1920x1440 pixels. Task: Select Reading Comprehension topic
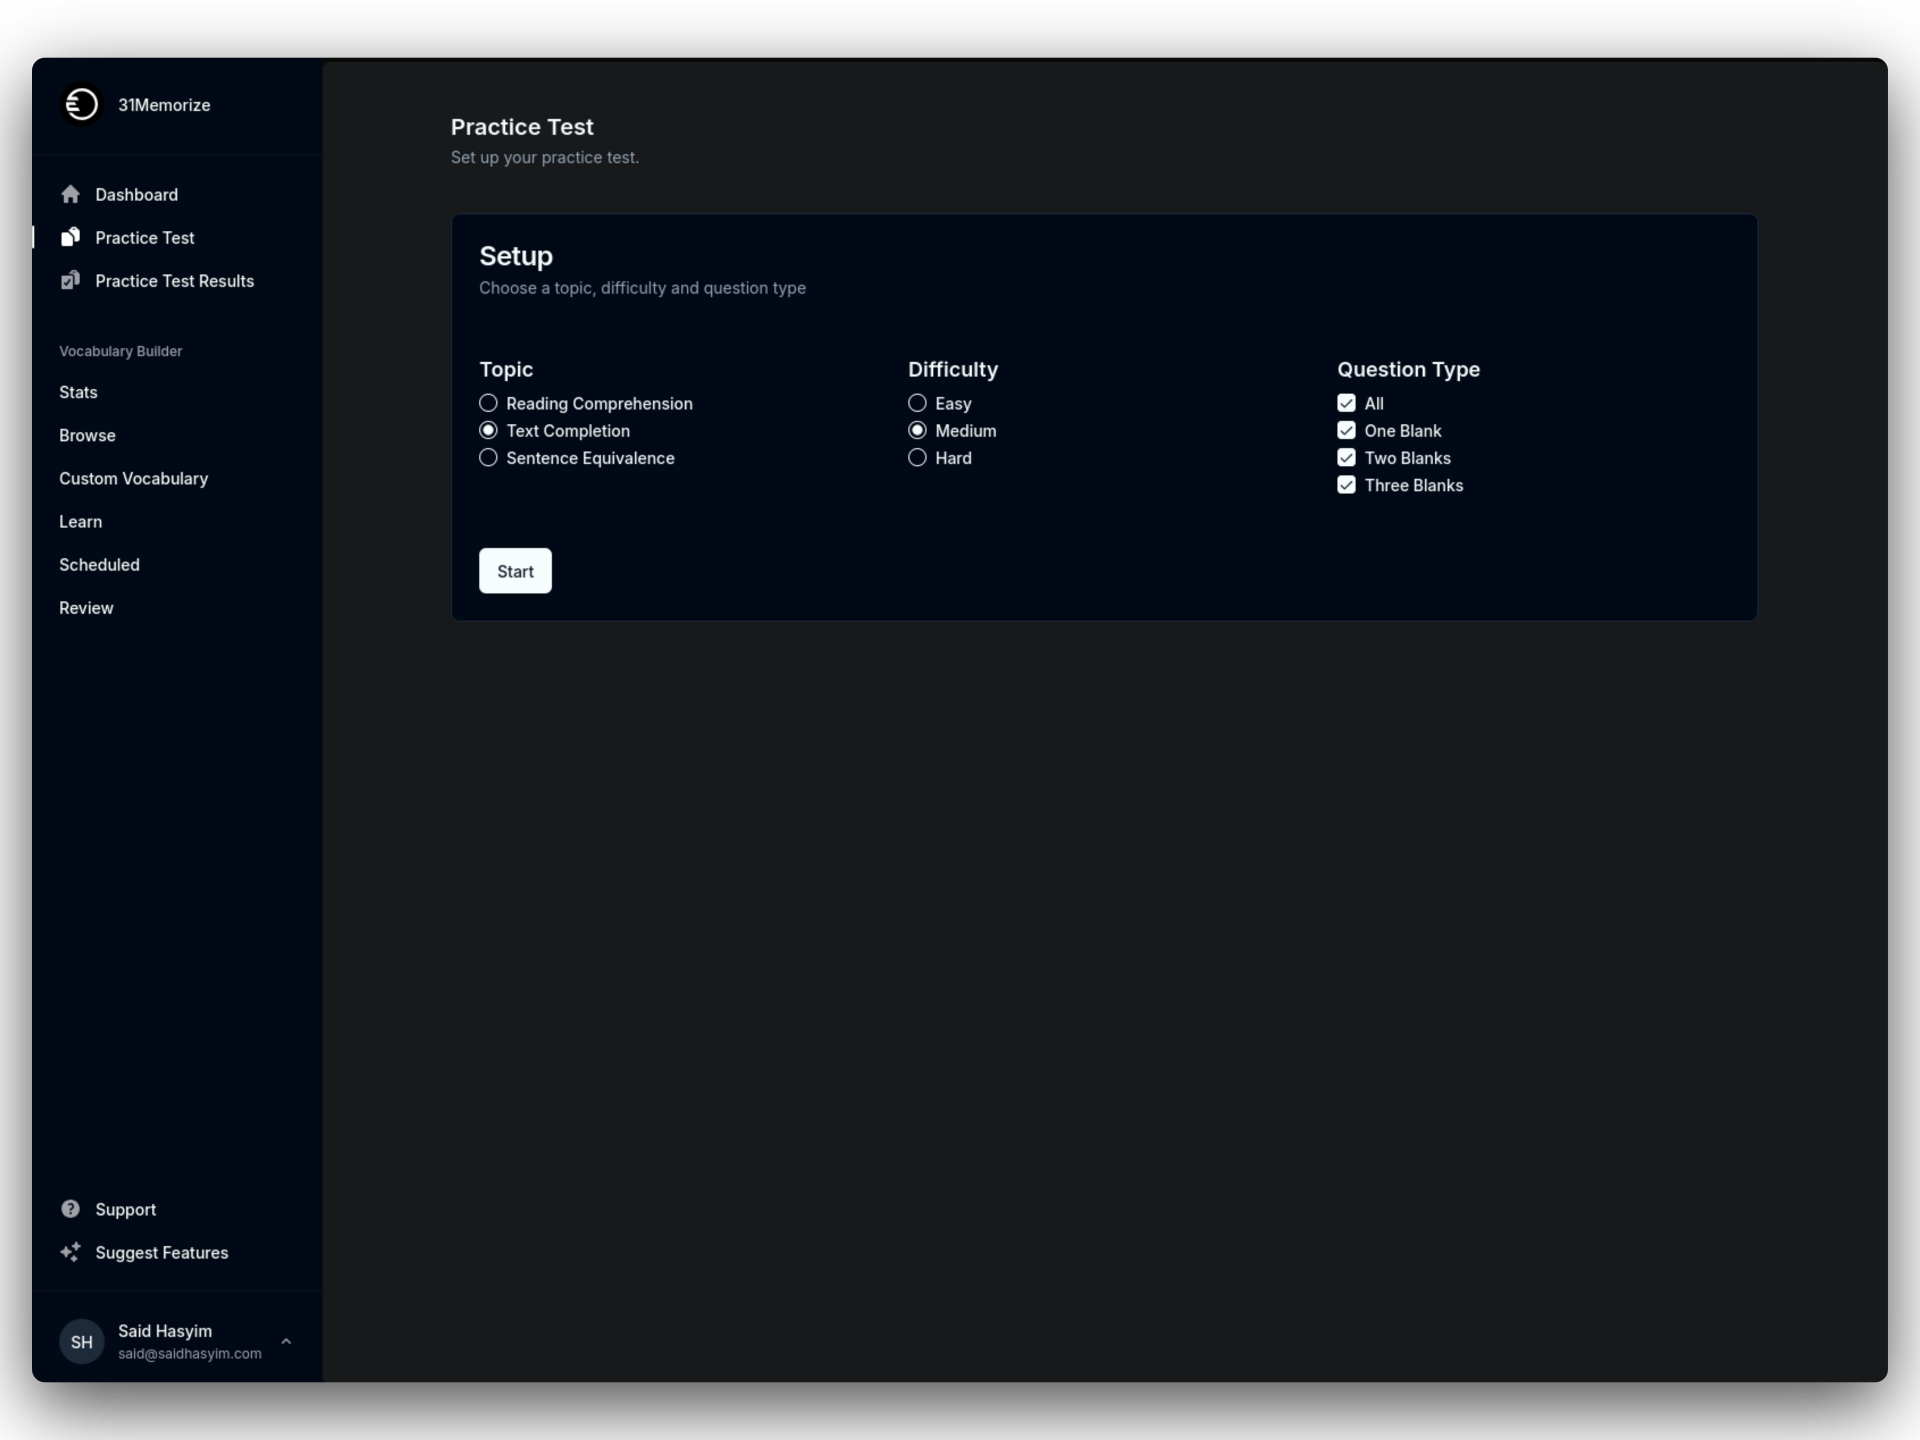[x=488, y=403]
